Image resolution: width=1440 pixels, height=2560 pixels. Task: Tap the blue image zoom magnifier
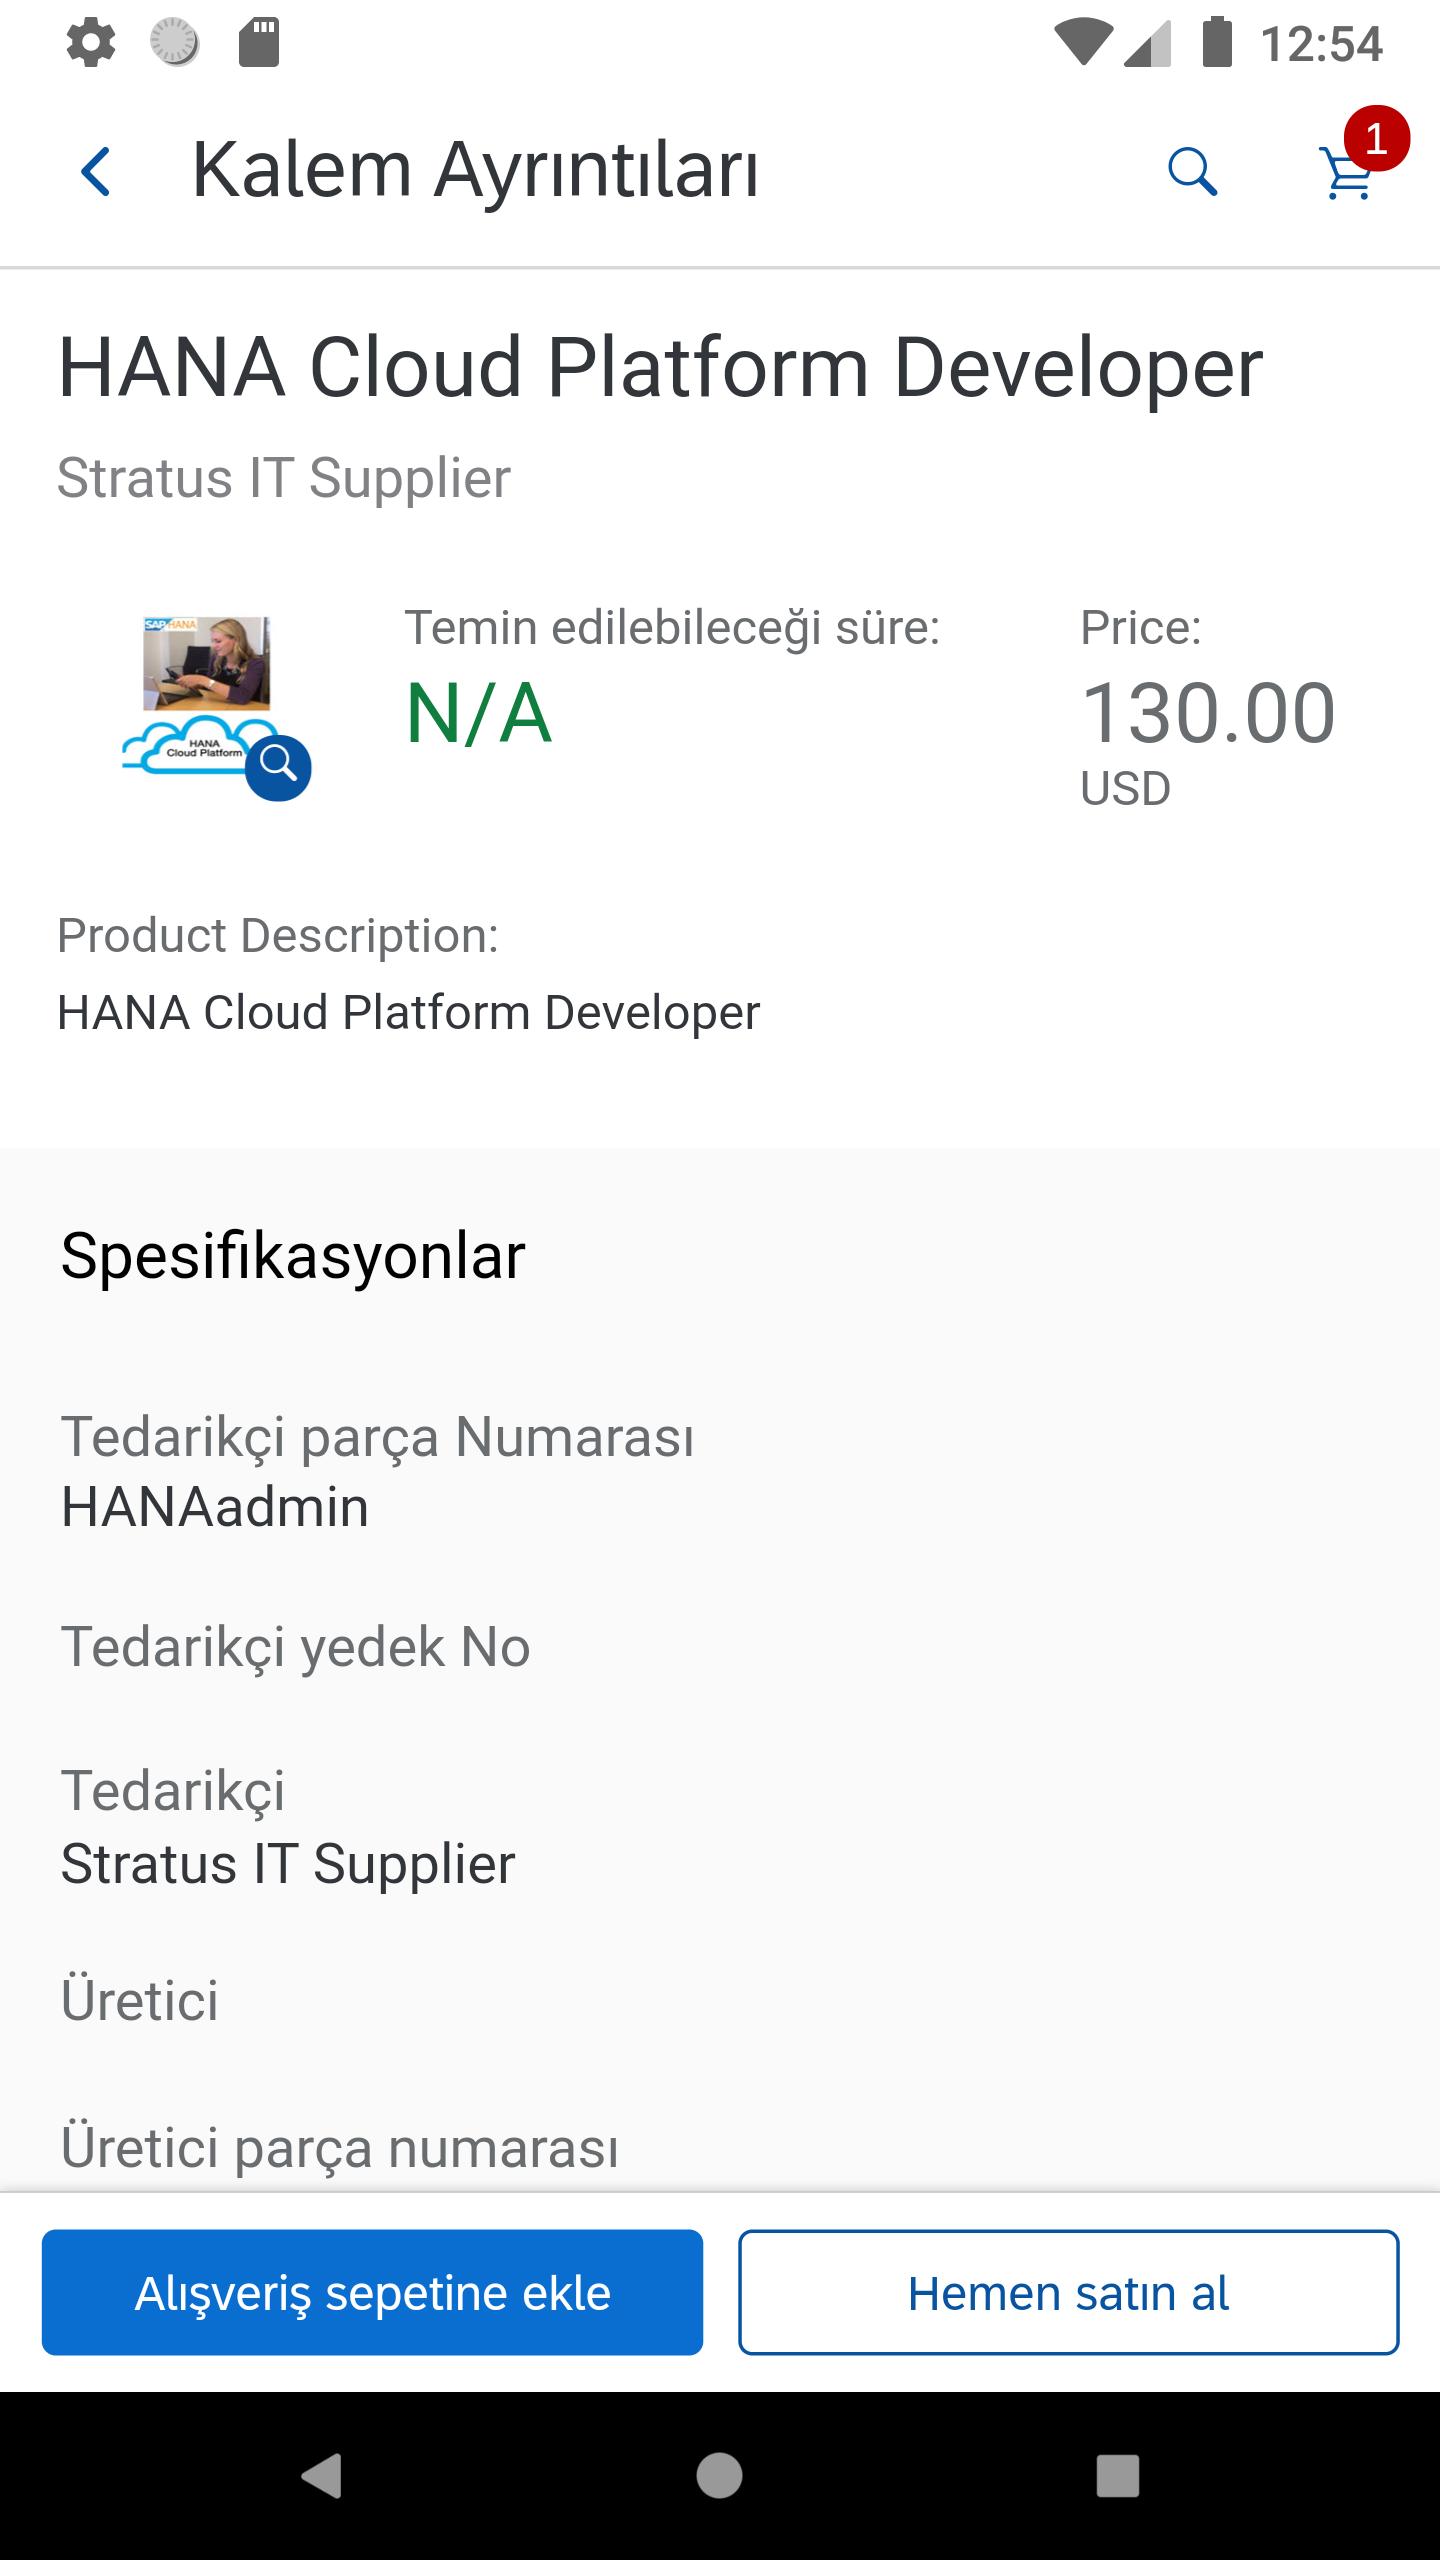tap(278, 767)
